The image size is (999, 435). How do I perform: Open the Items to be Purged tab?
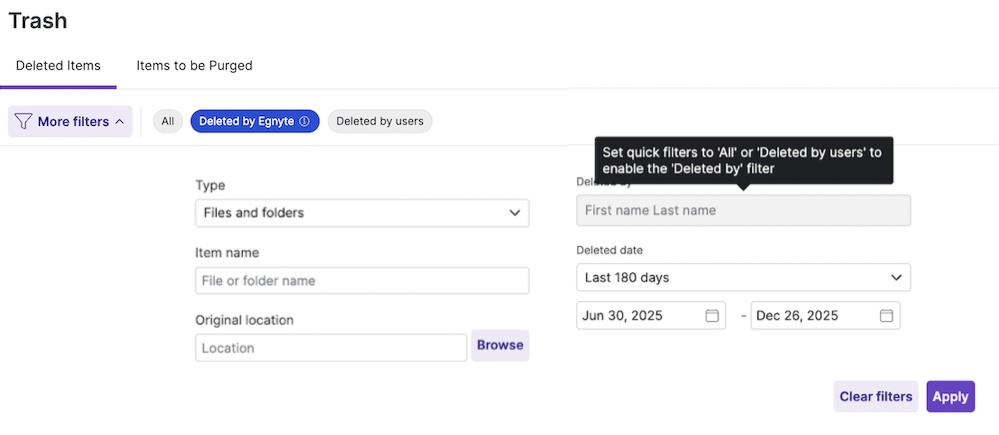pos(194,66)
